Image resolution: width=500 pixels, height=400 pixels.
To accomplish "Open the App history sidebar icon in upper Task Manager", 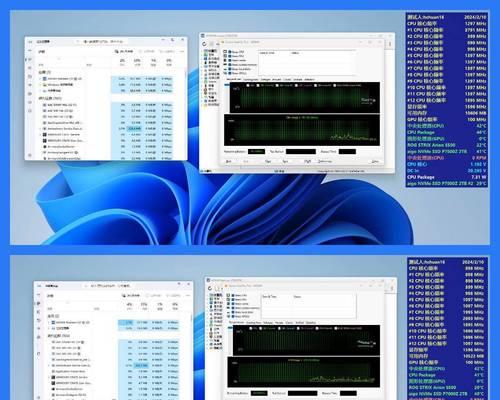I will coord(30,76).
